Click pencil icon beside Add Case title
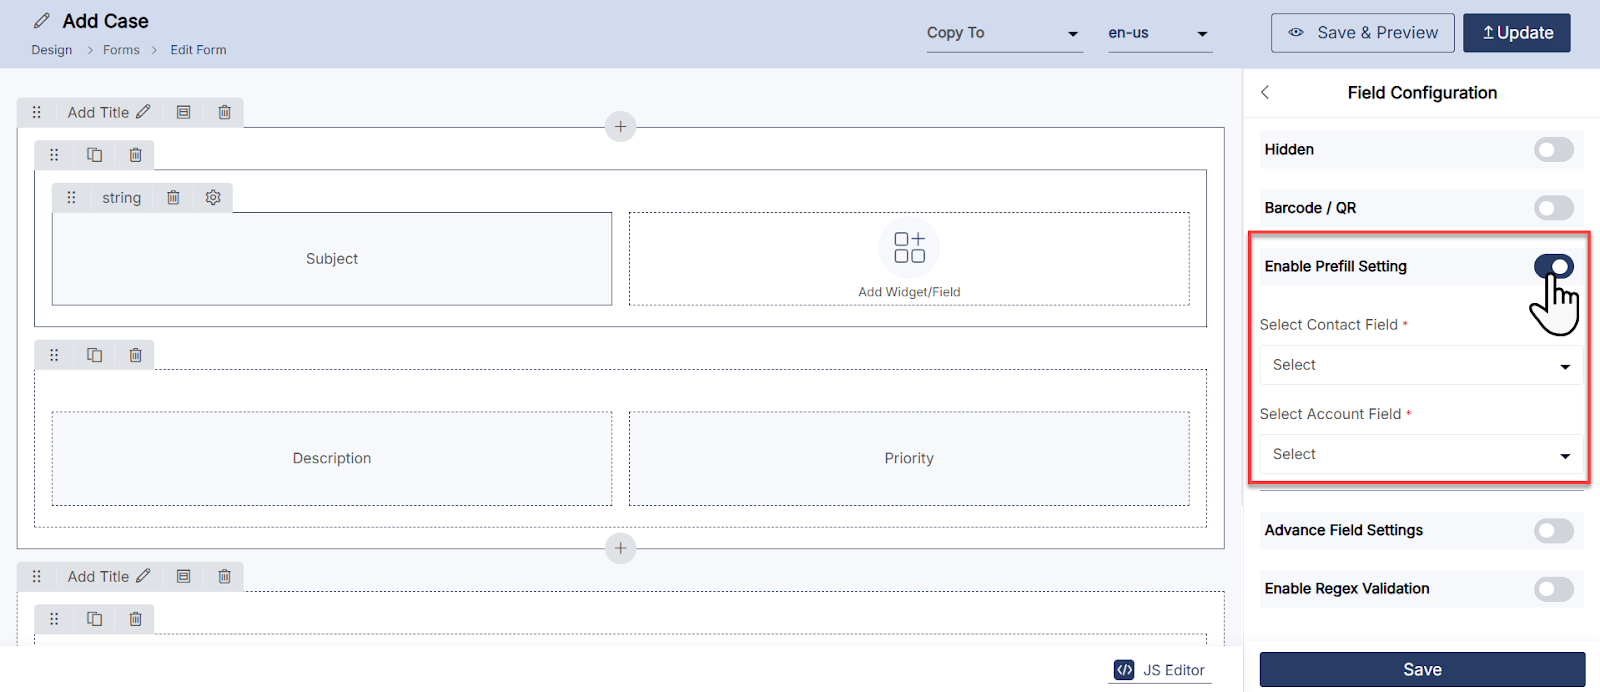The height and width of the screenshot is (692, 1600). click(42, 21)
